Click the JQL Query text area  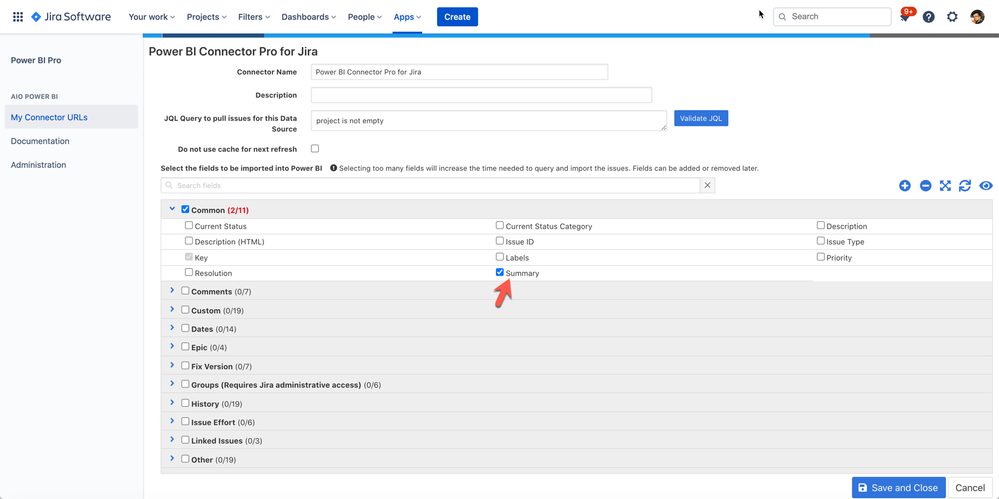click(x=489, y=120)
